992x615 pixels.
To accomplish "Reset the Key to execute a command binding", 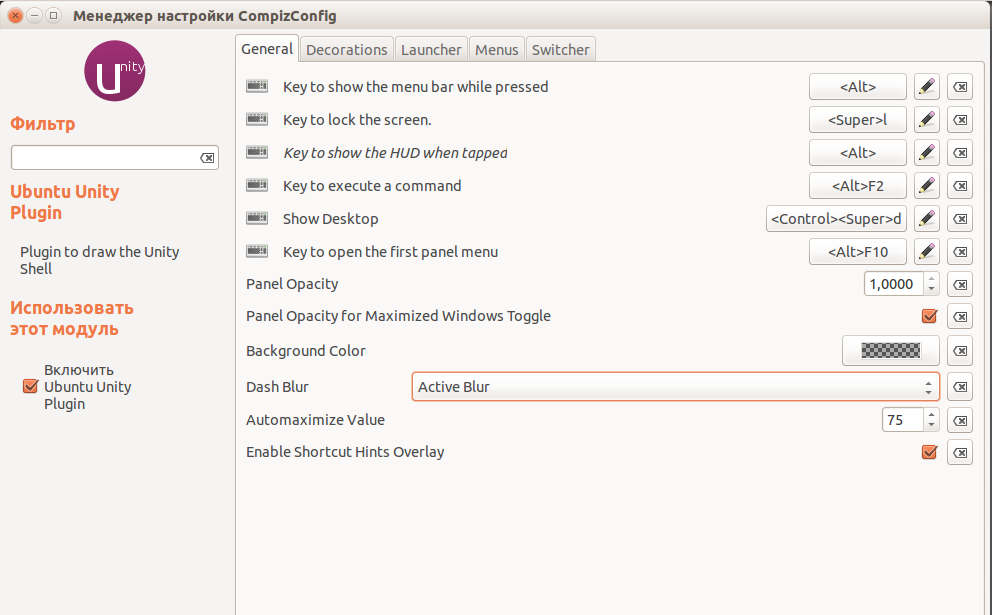I will coord(960,186).
